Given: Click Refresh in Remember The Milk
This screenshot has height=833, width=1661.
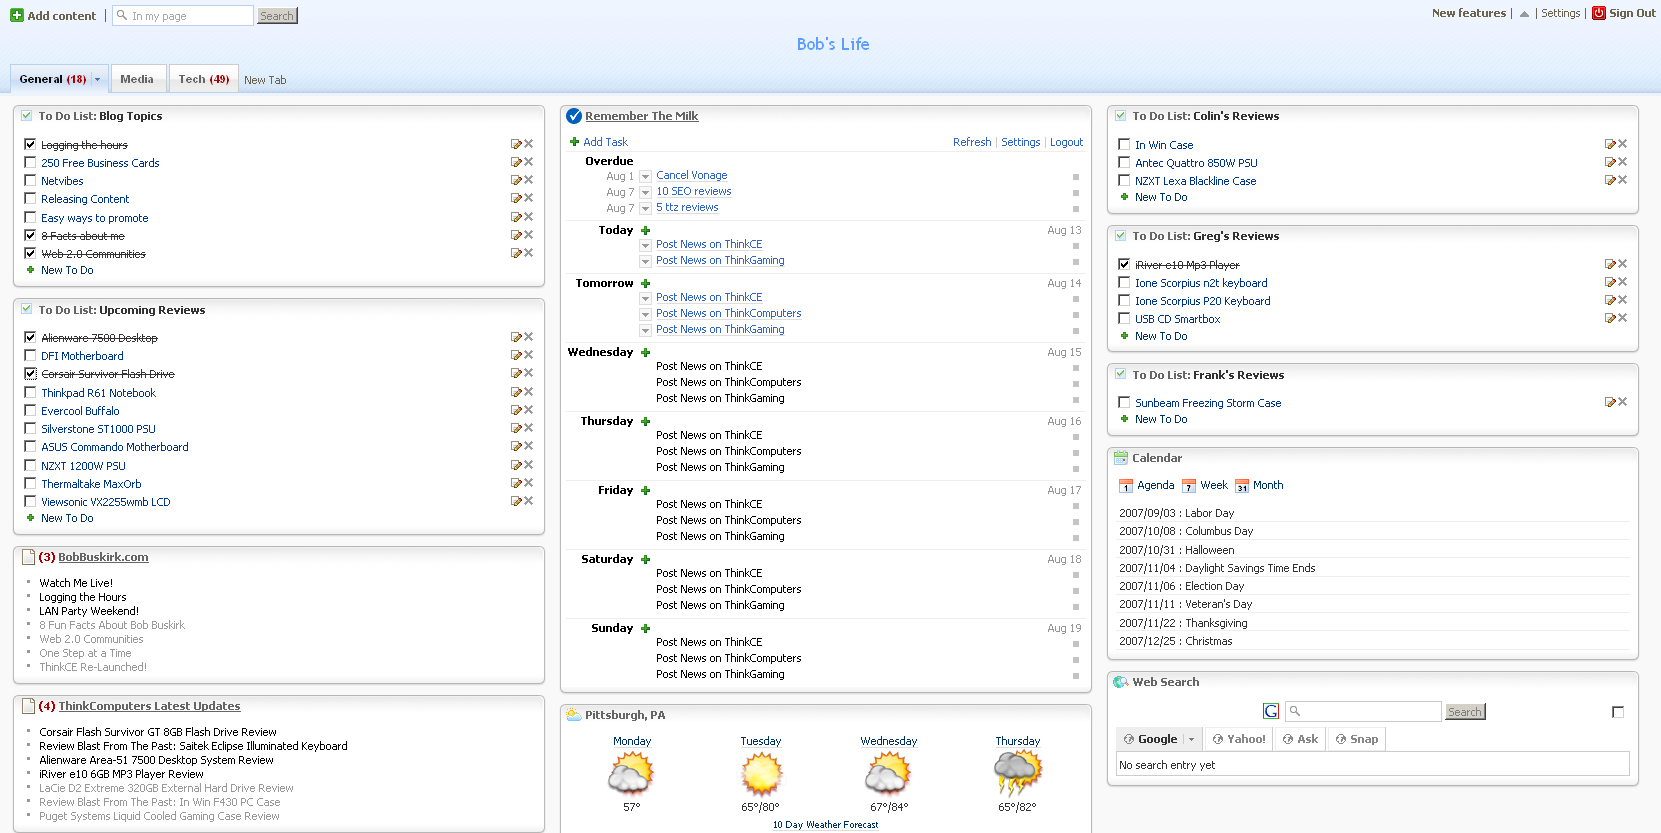Looking at the screenshot, I should [971, 143].
